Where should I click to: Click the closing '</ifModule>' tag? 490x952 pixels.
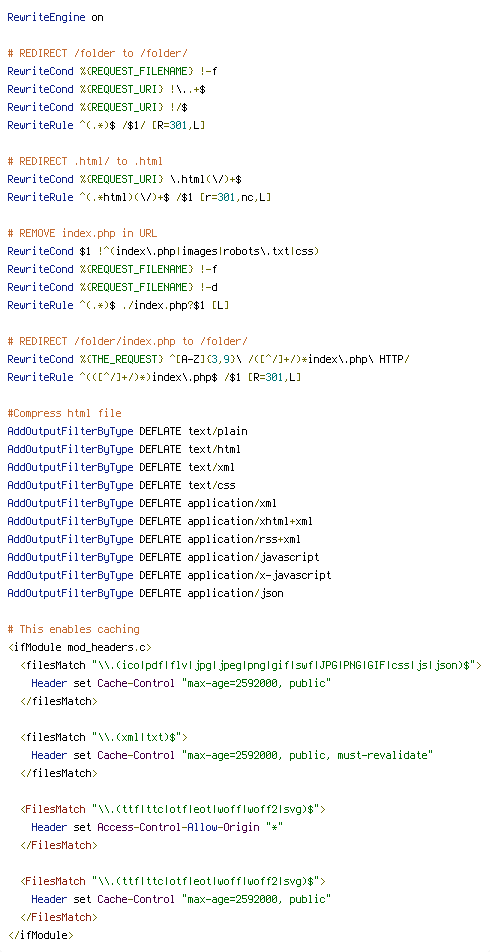tap(41, 934)
